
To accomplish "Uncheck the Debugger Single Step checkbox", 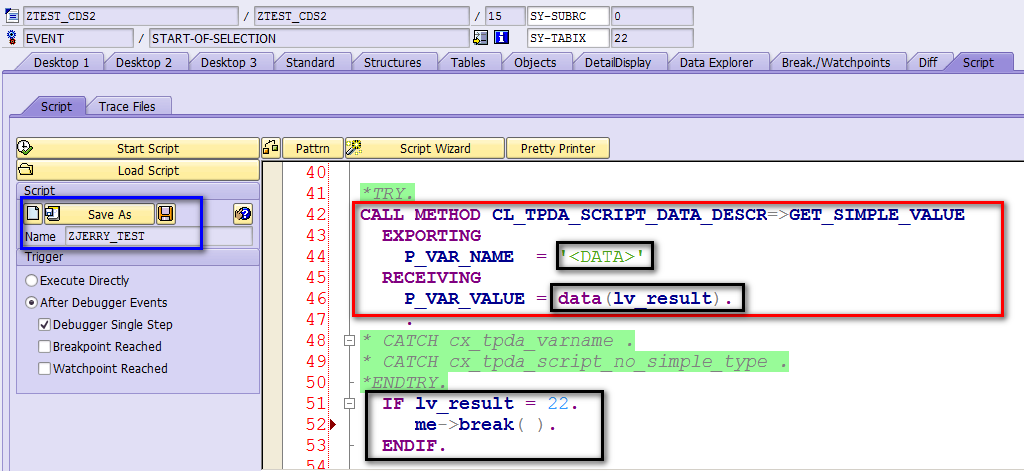I will pos(44,325).
